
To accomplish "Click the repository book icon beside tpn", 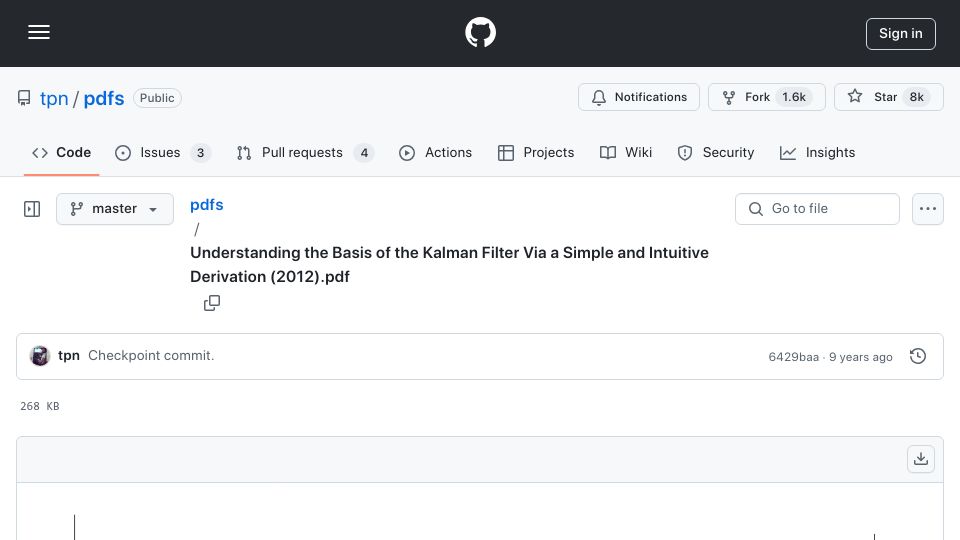I will pos(24,98).
